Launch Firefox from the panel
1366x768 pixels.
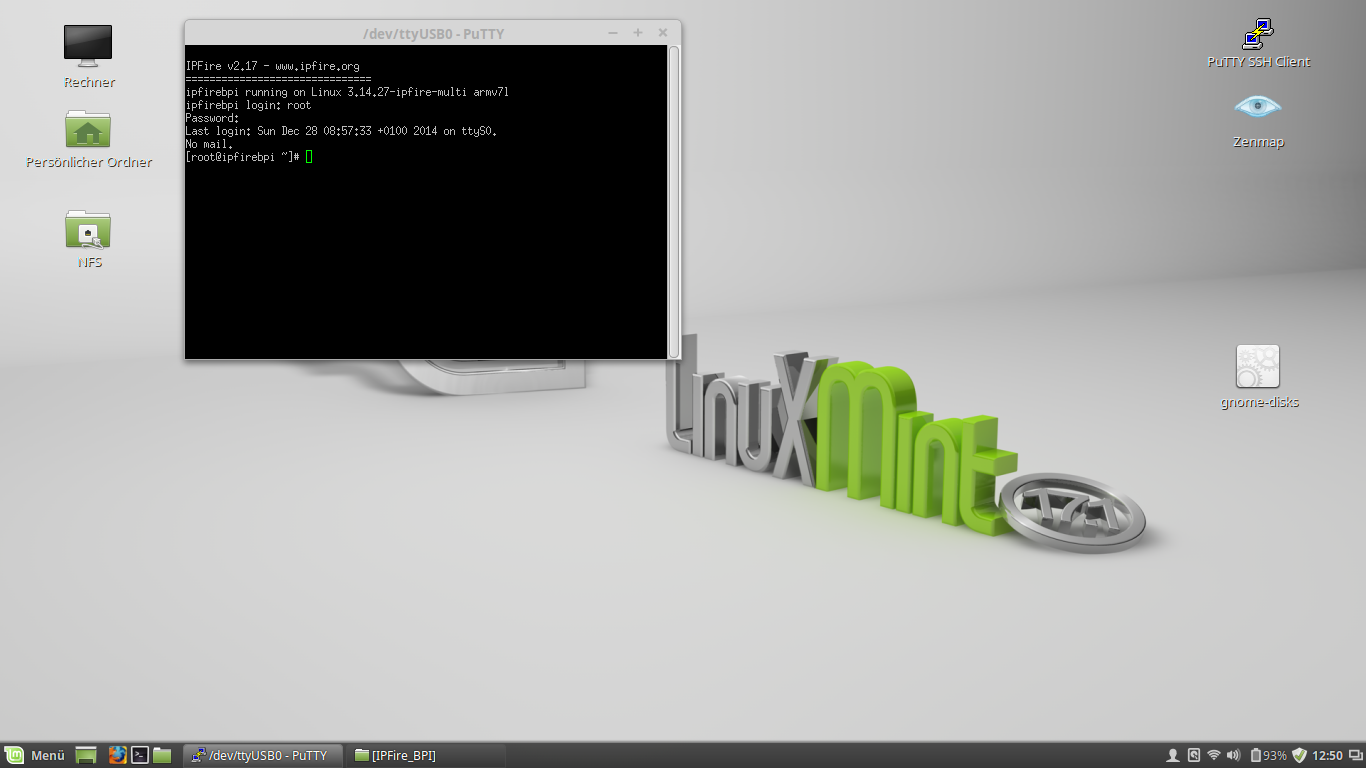(118, 755)
